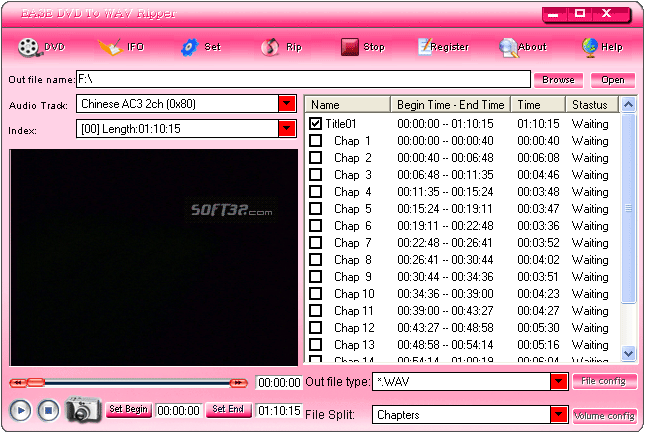The width and height of the screenshot is (646, 433).
Task: Check the Chap 1 checkbox
Action: point(316,140)
